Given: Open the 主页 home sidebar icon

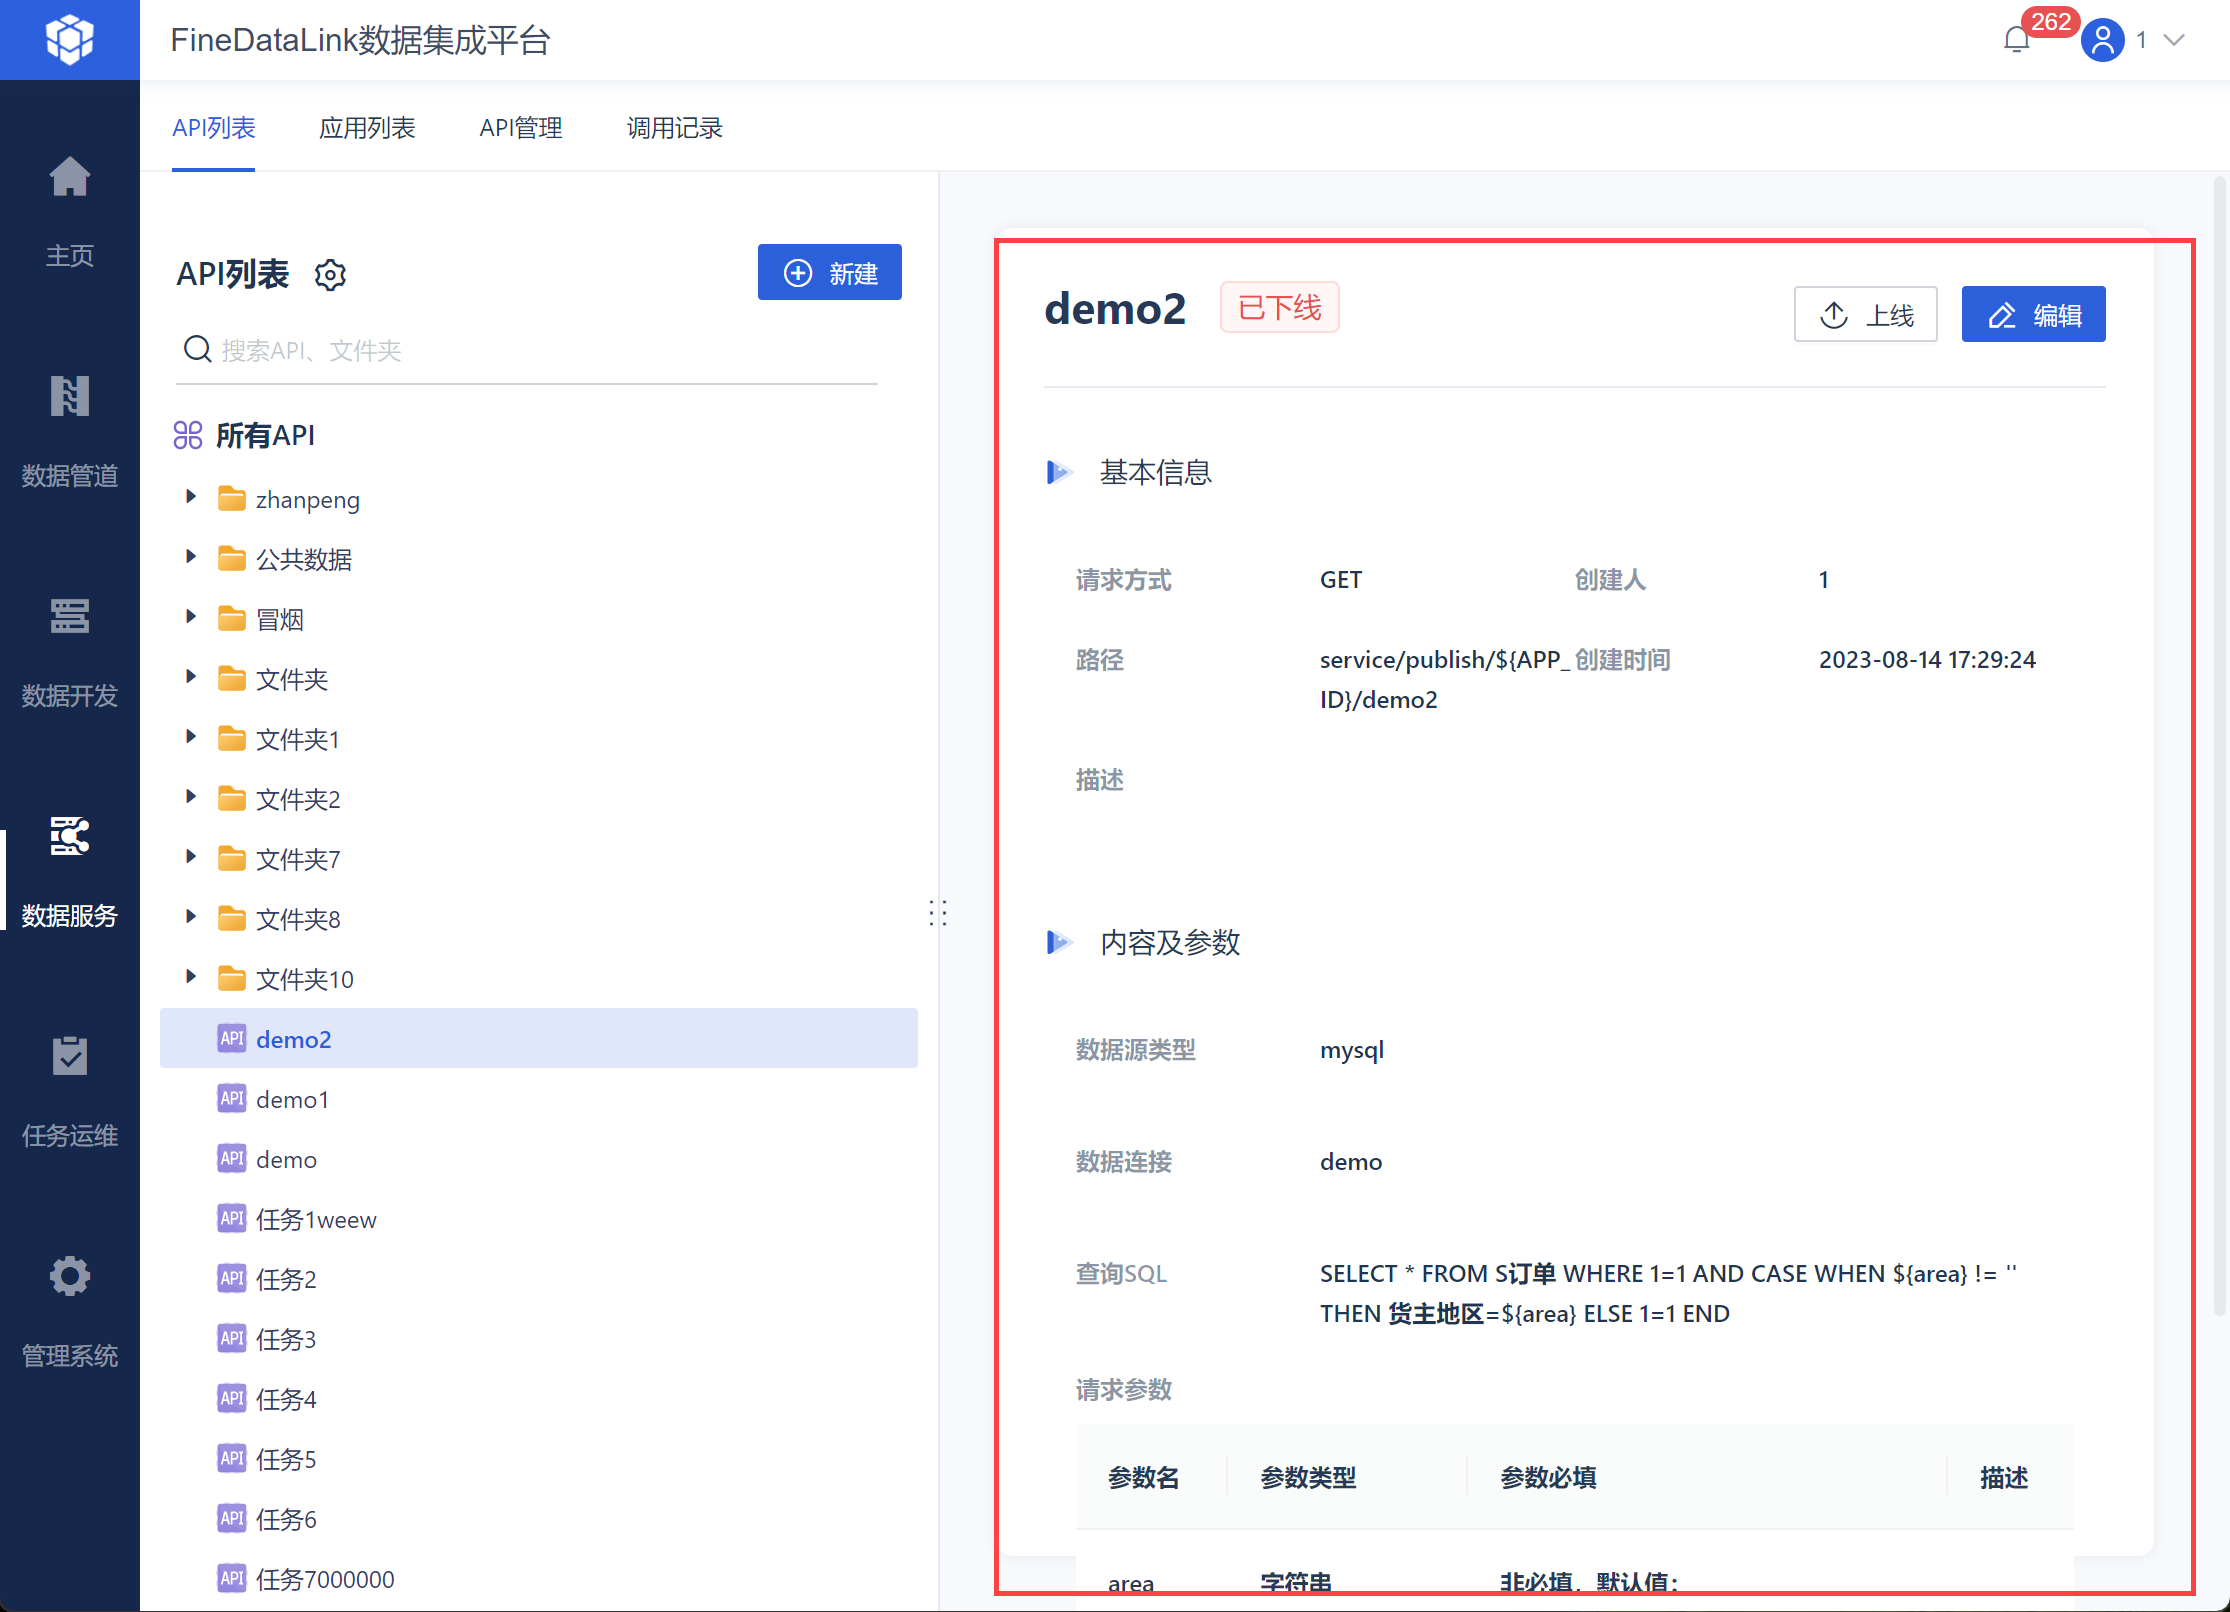Looking at the screenshot, I should (69, 177).
